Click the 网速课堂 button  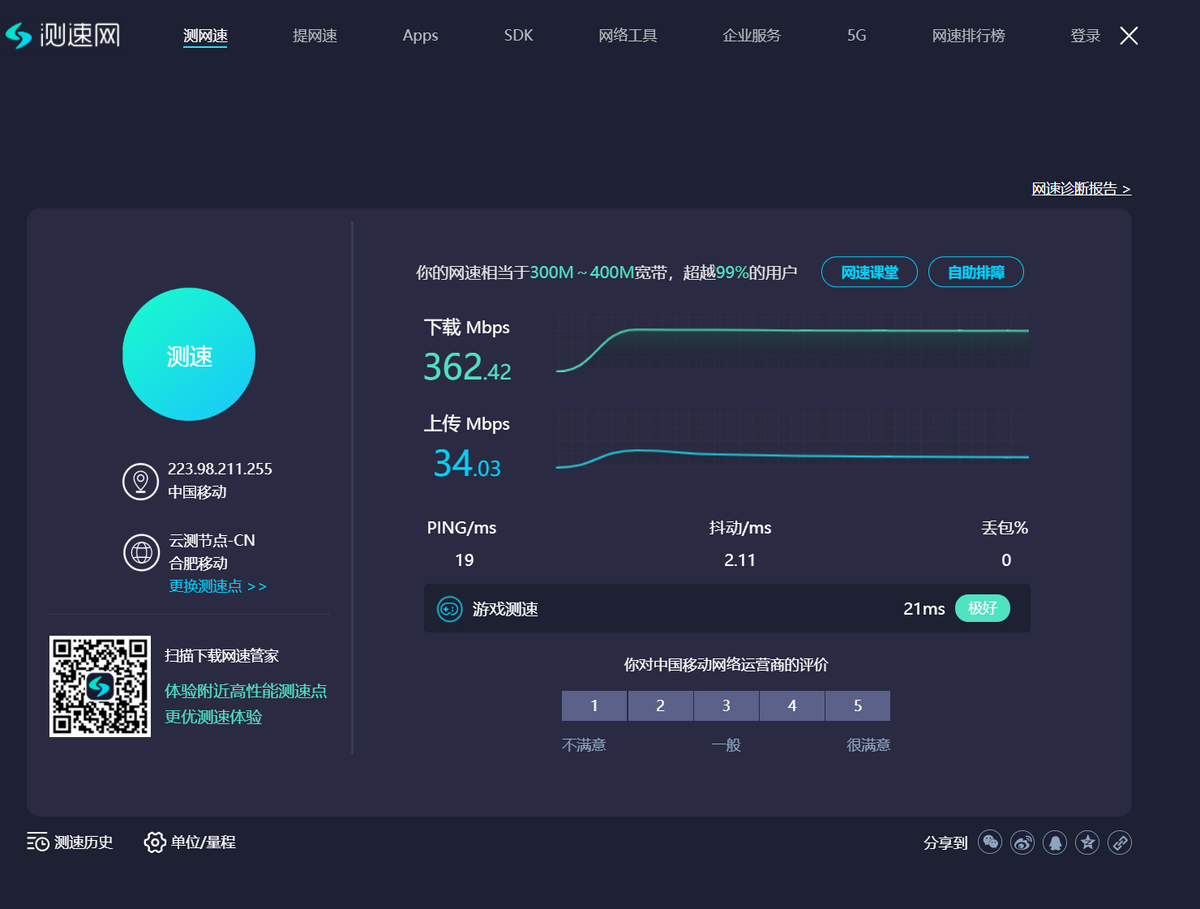tap(869, 272)
